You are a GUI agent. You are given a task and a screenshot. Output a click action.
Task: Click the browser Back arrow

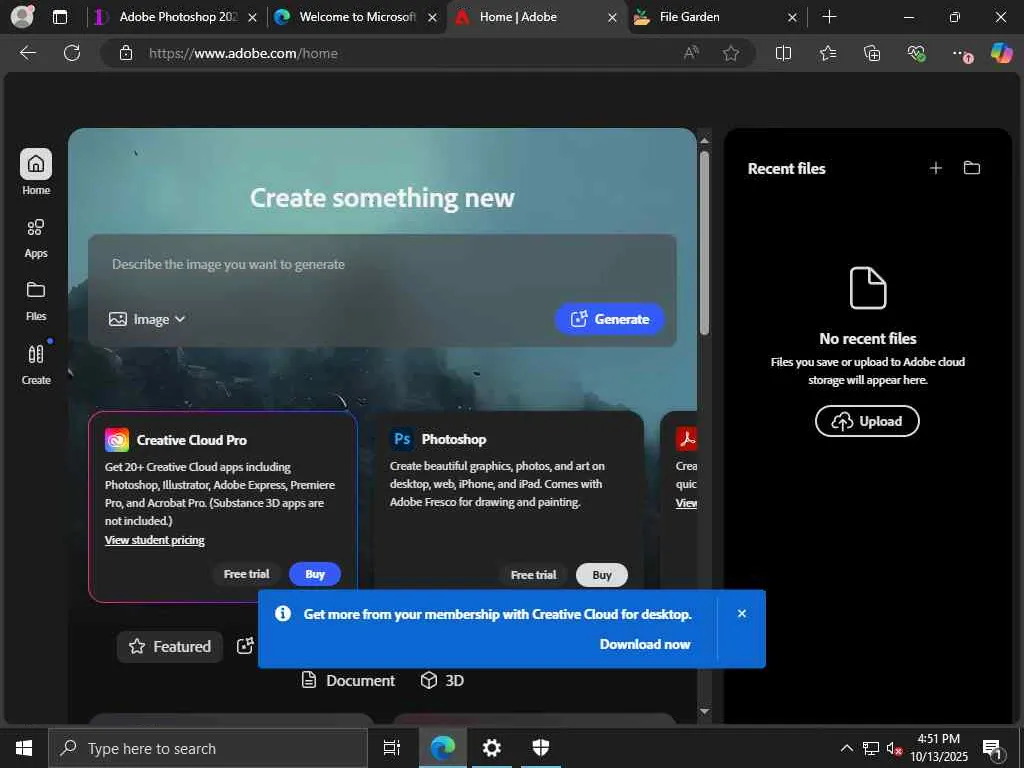coord(28,53)
